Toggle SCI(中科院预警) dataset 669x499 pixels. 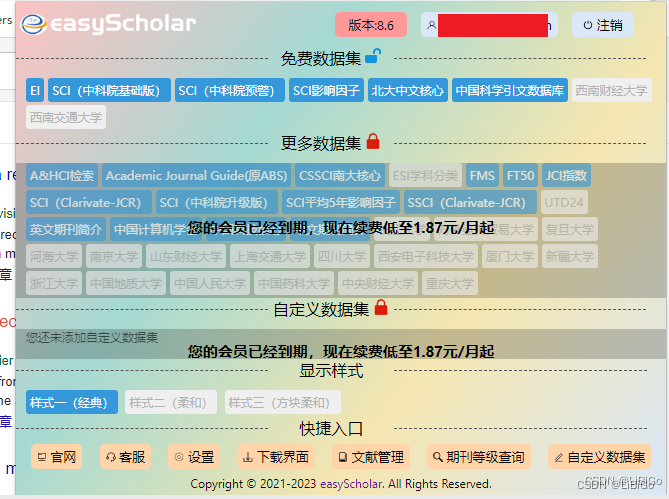pyautogui.click(x=230, y=90)
